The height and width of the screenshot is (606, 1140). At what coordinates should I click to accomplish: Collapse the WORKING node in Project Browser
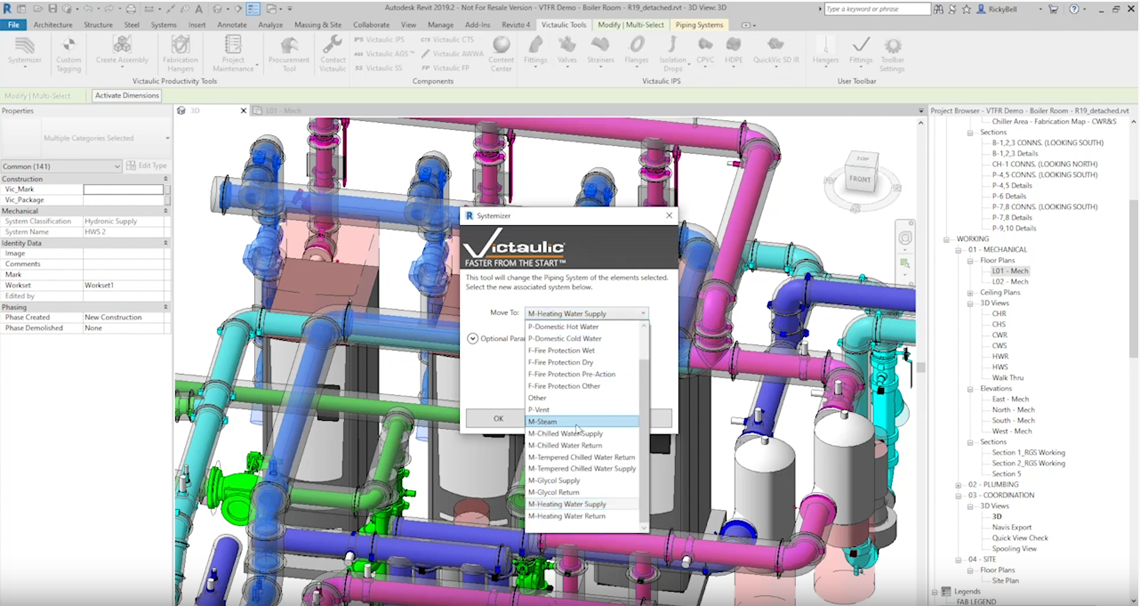pyautogui.click(x=947, y=238)
